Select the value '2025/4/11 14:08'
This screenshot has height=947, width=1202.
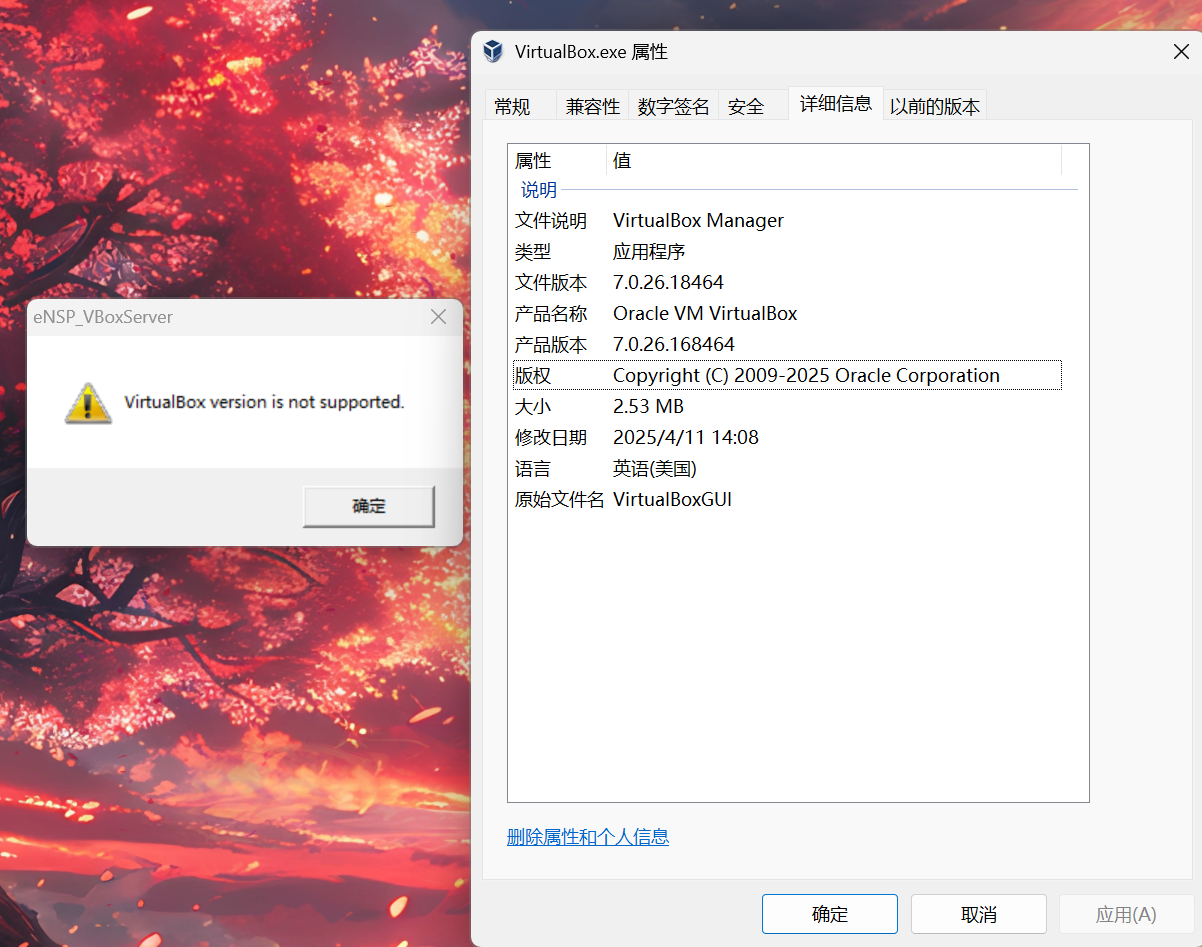[686, 437]
